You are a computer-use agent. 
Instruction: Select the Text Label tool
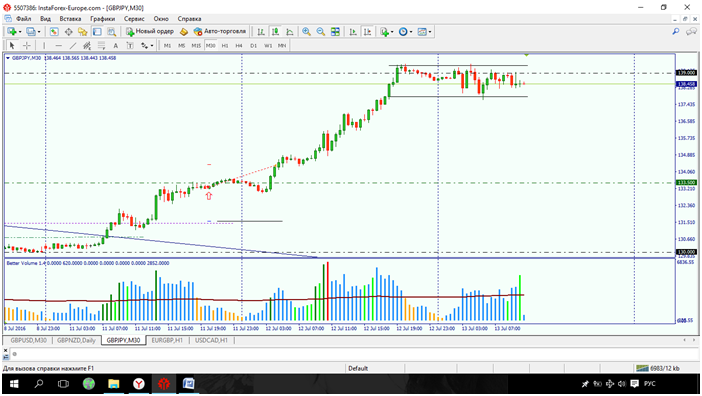130,45
